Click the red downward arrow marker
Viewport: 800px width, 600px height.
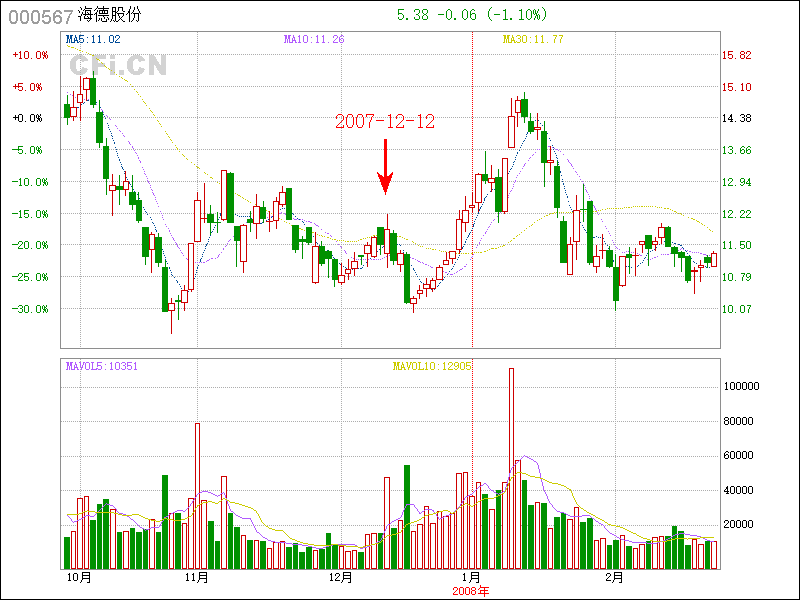click(x=385, y=168)
